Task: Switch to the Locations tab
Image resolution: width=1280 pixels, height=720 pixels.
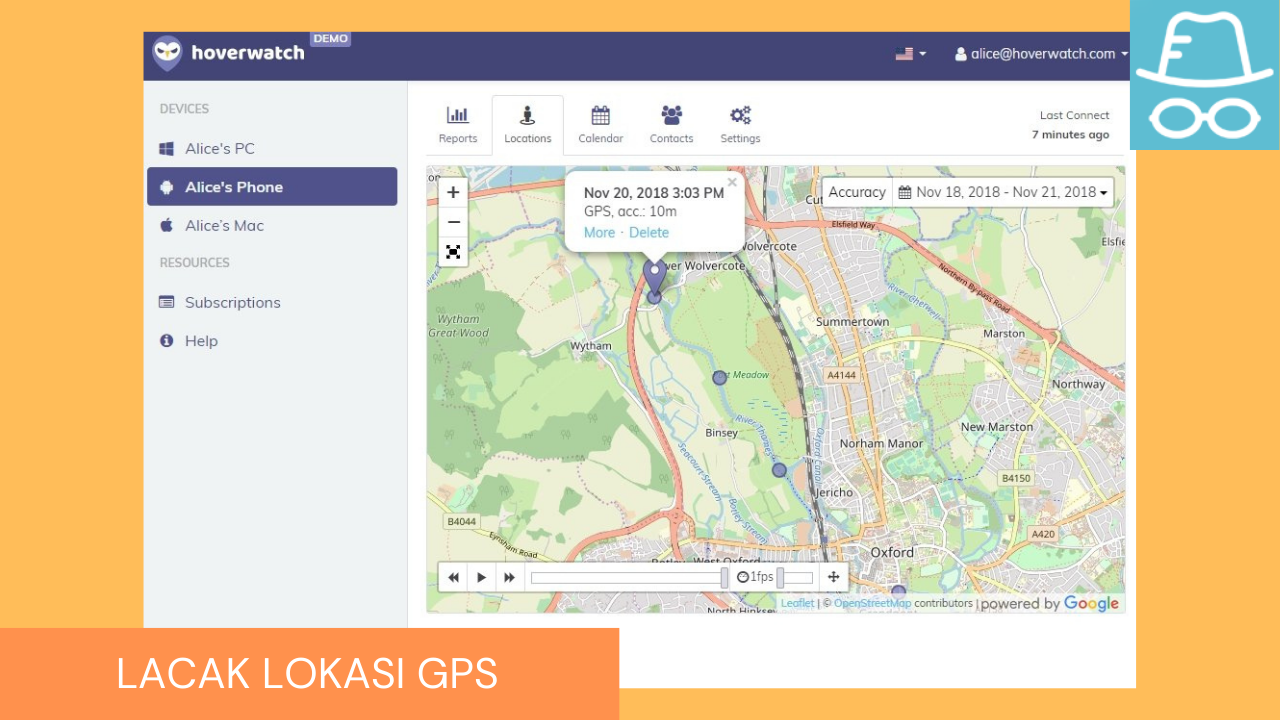Action: [x=528, y=125]
